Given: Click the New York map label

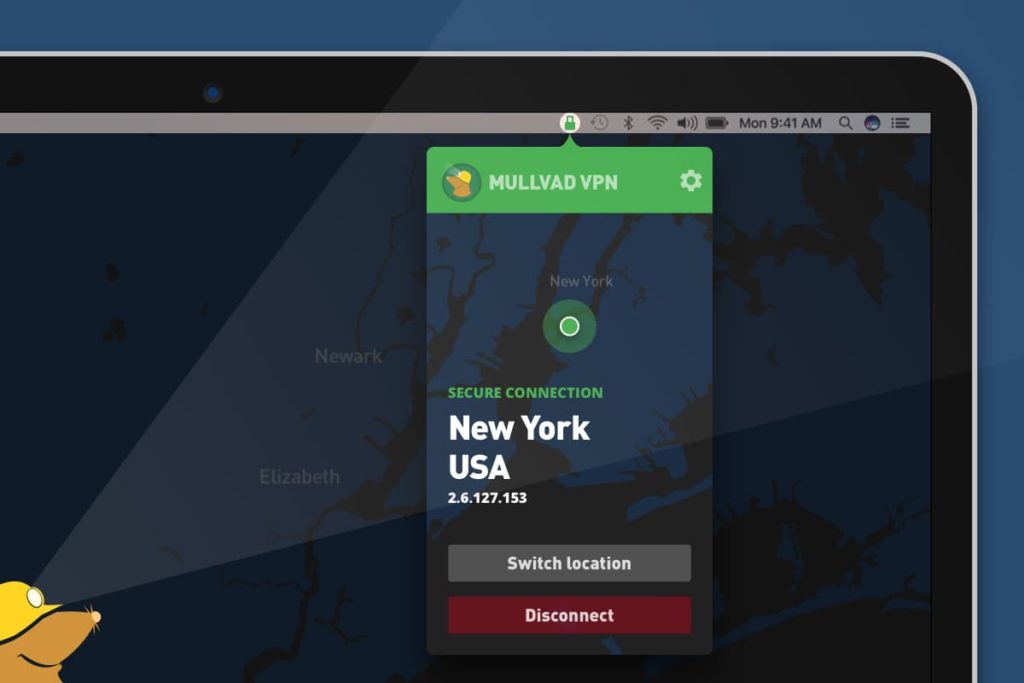Looking at the screenshot, I should pos(581,281).
